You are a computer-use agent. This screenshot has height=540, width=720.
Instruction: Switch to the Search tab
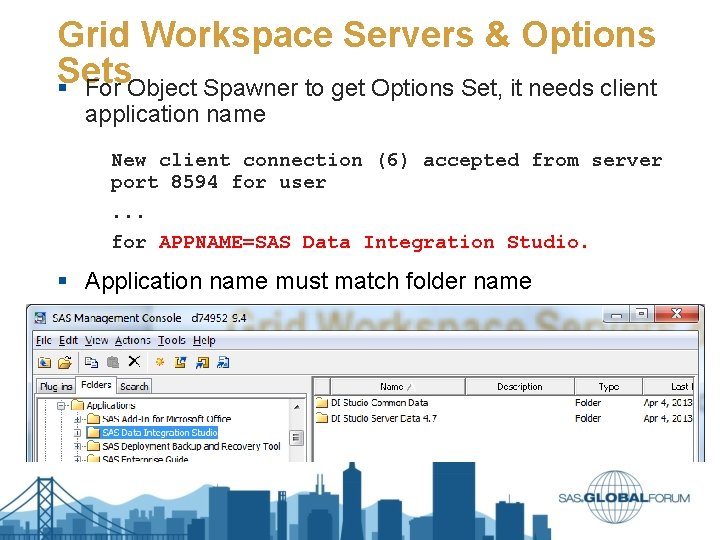[x=134, y=386]
